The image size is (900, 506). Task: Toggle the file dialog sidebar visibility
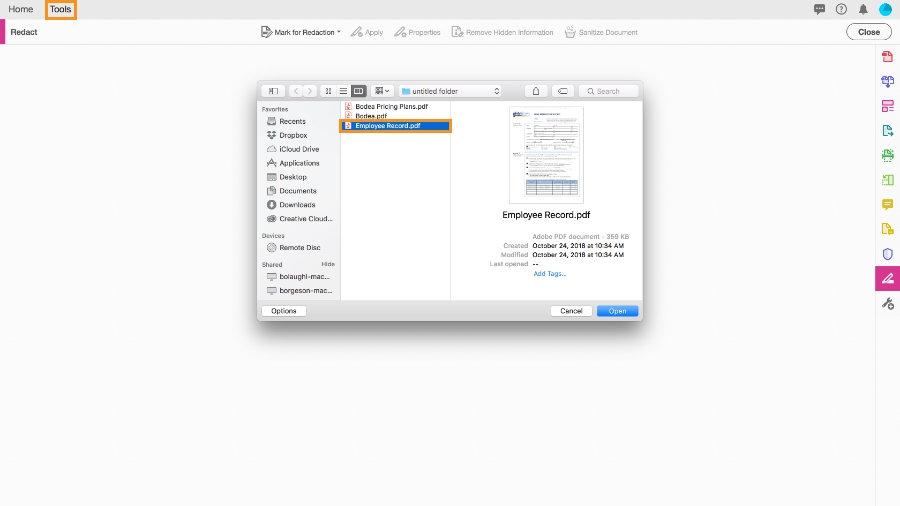273,91
